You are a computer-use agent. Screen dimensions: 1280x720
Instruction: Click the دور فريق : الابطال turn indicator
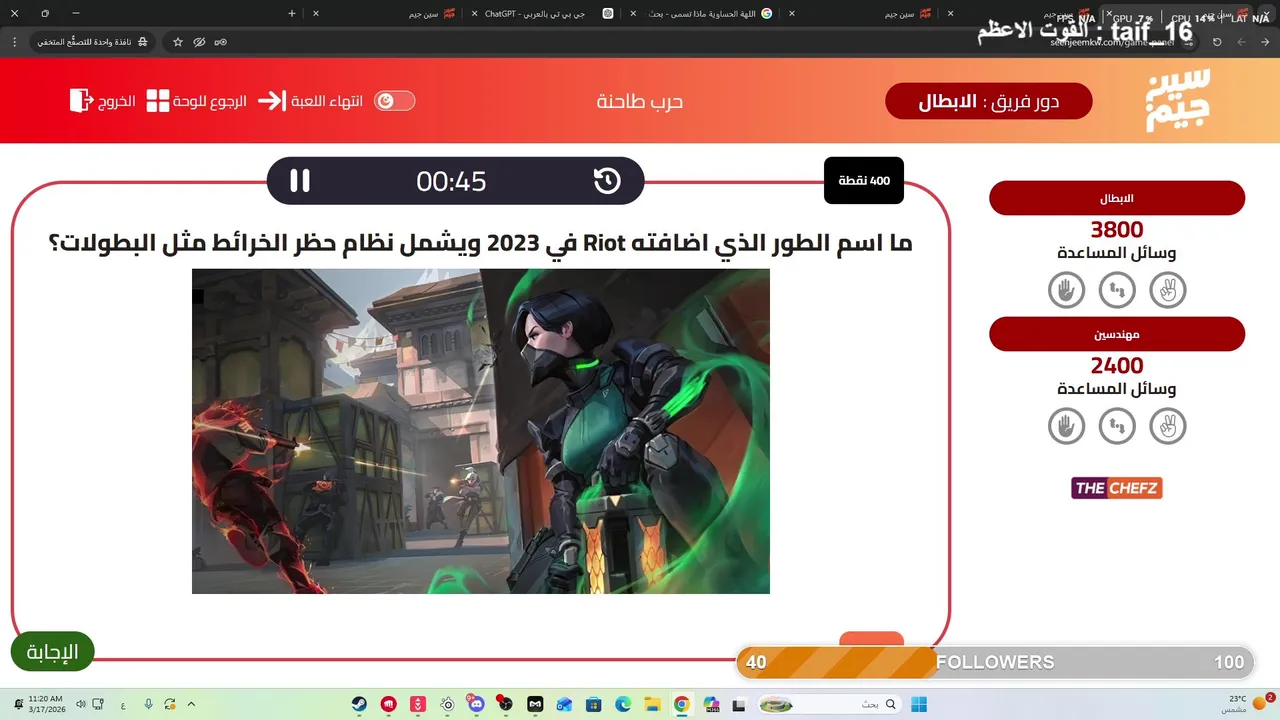[x=989, y=101]
